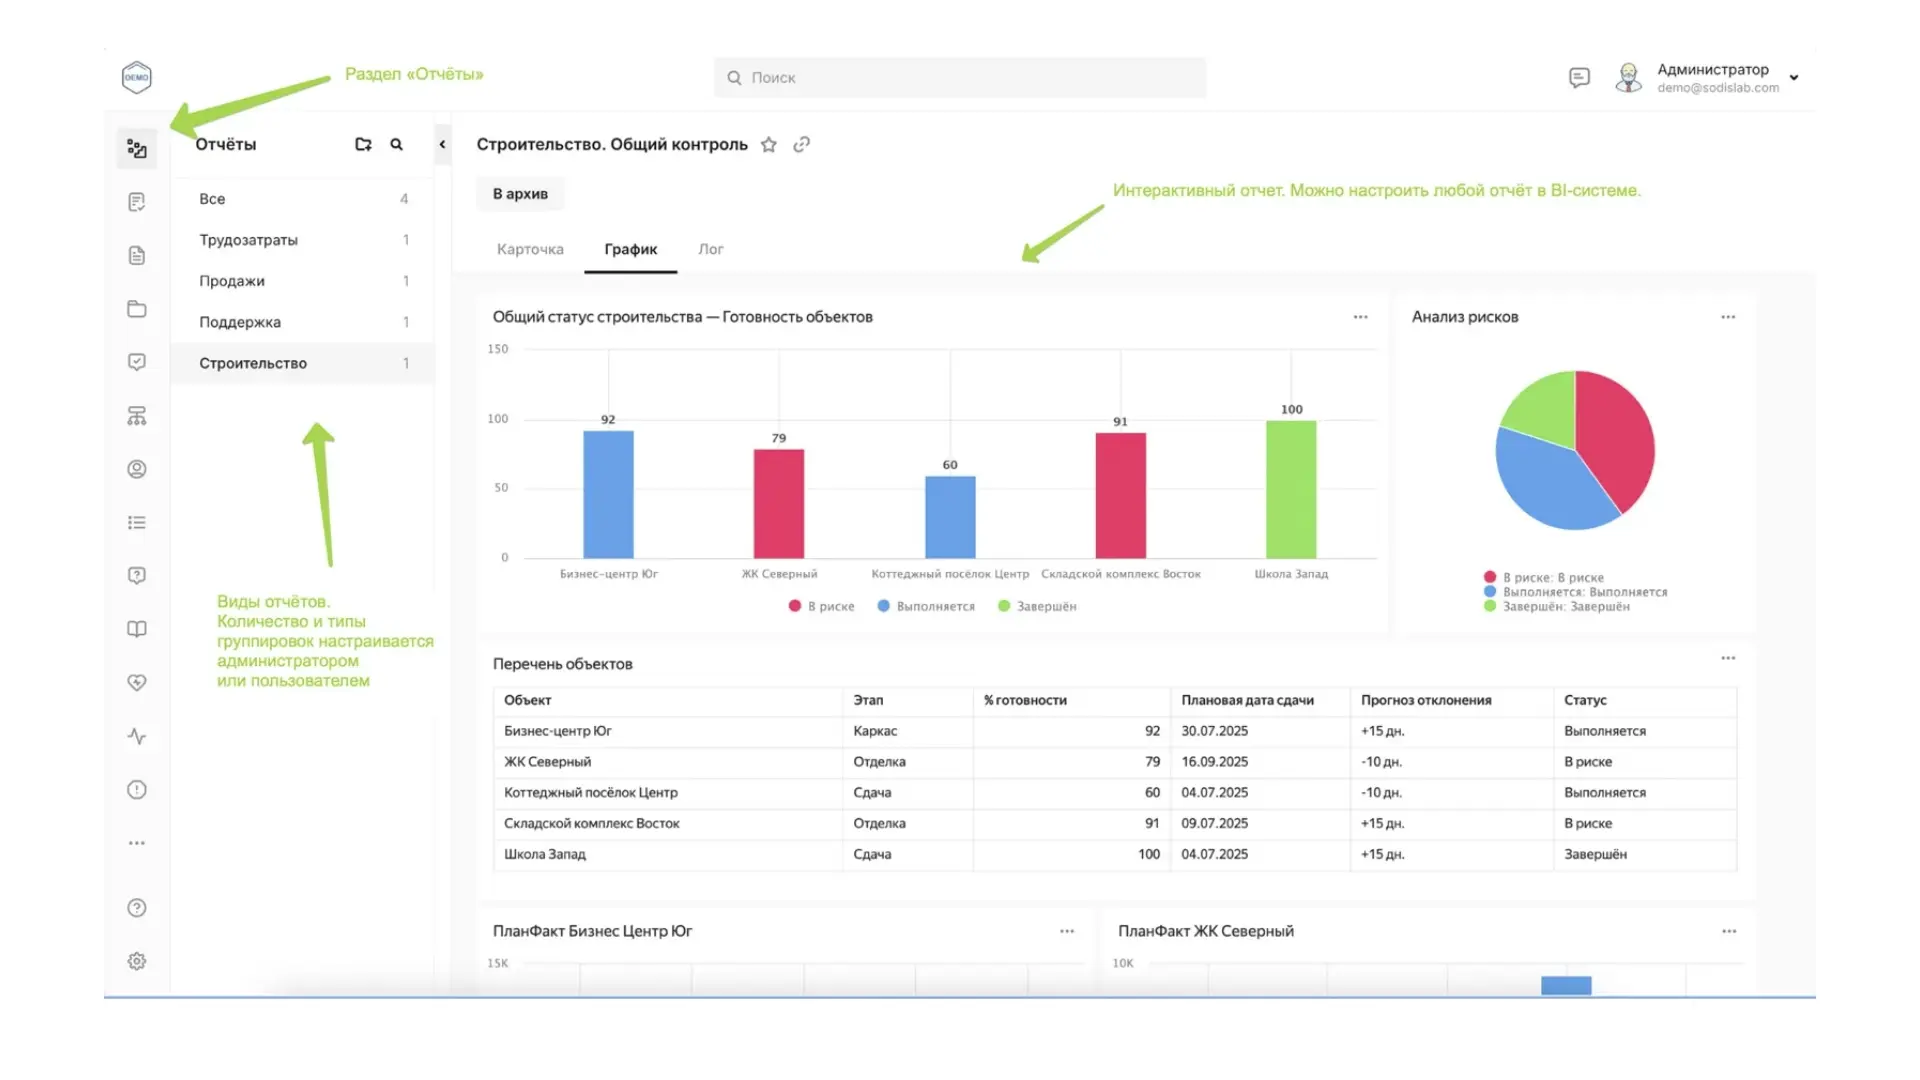
Task: Open the chat messages icon in header
Action: [x=1579, y=78]
